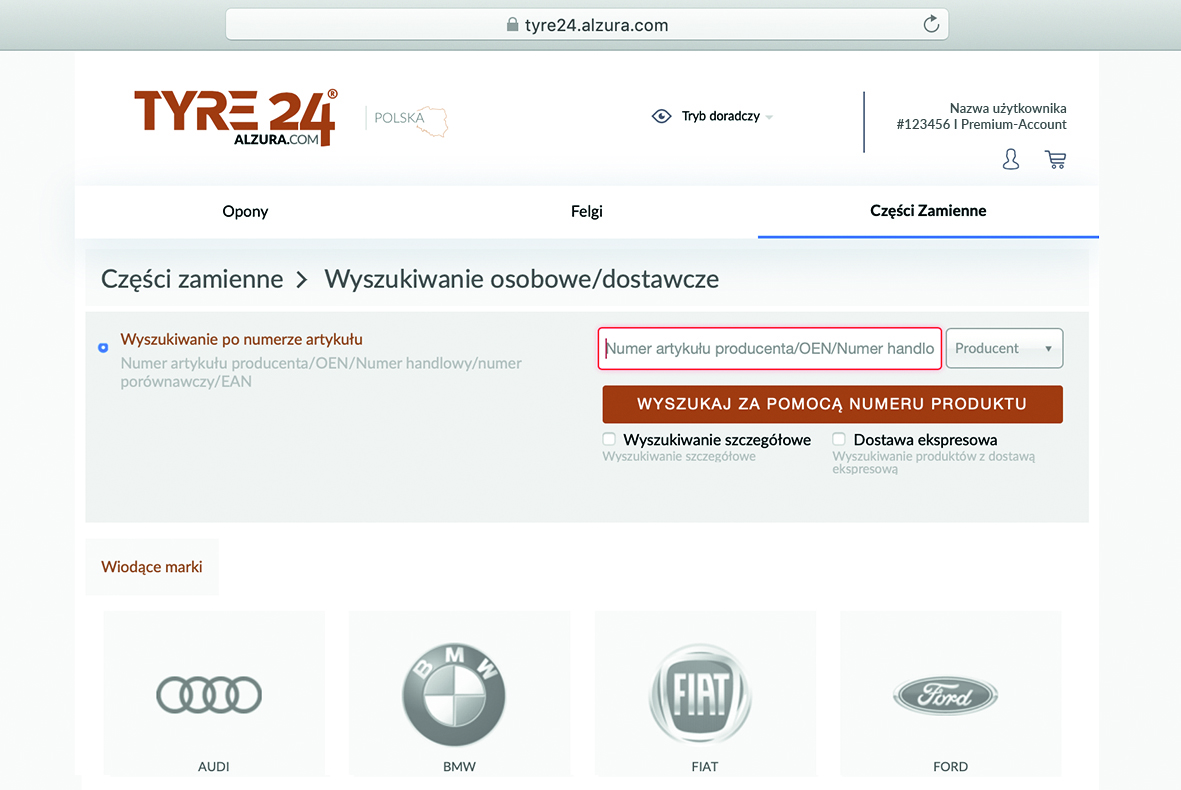Open the shopping cart icon
Screen dimensions: 1181x790
pos(1055,159)
